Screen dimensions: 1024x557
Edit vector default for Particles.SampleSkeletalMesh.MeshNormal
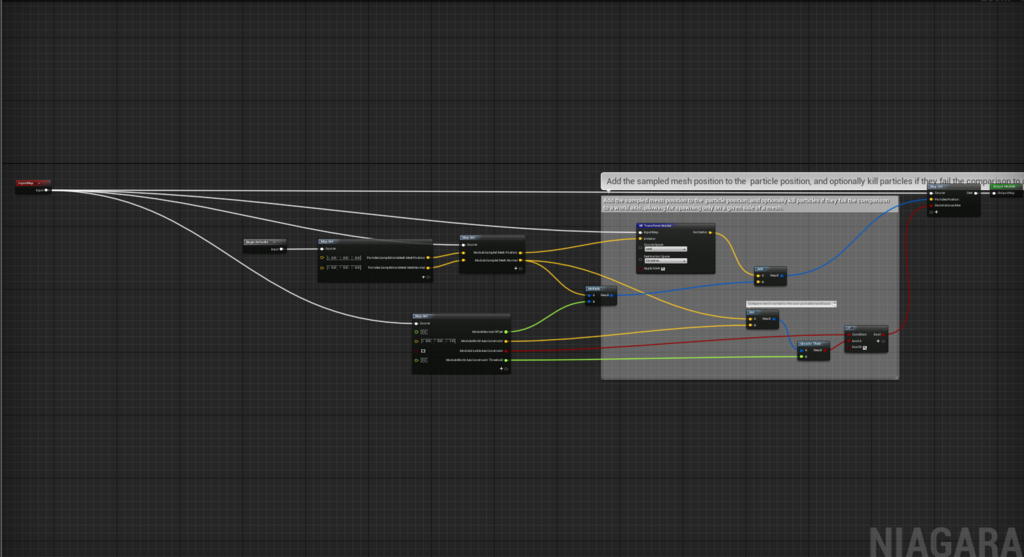(x=344, y=267)
